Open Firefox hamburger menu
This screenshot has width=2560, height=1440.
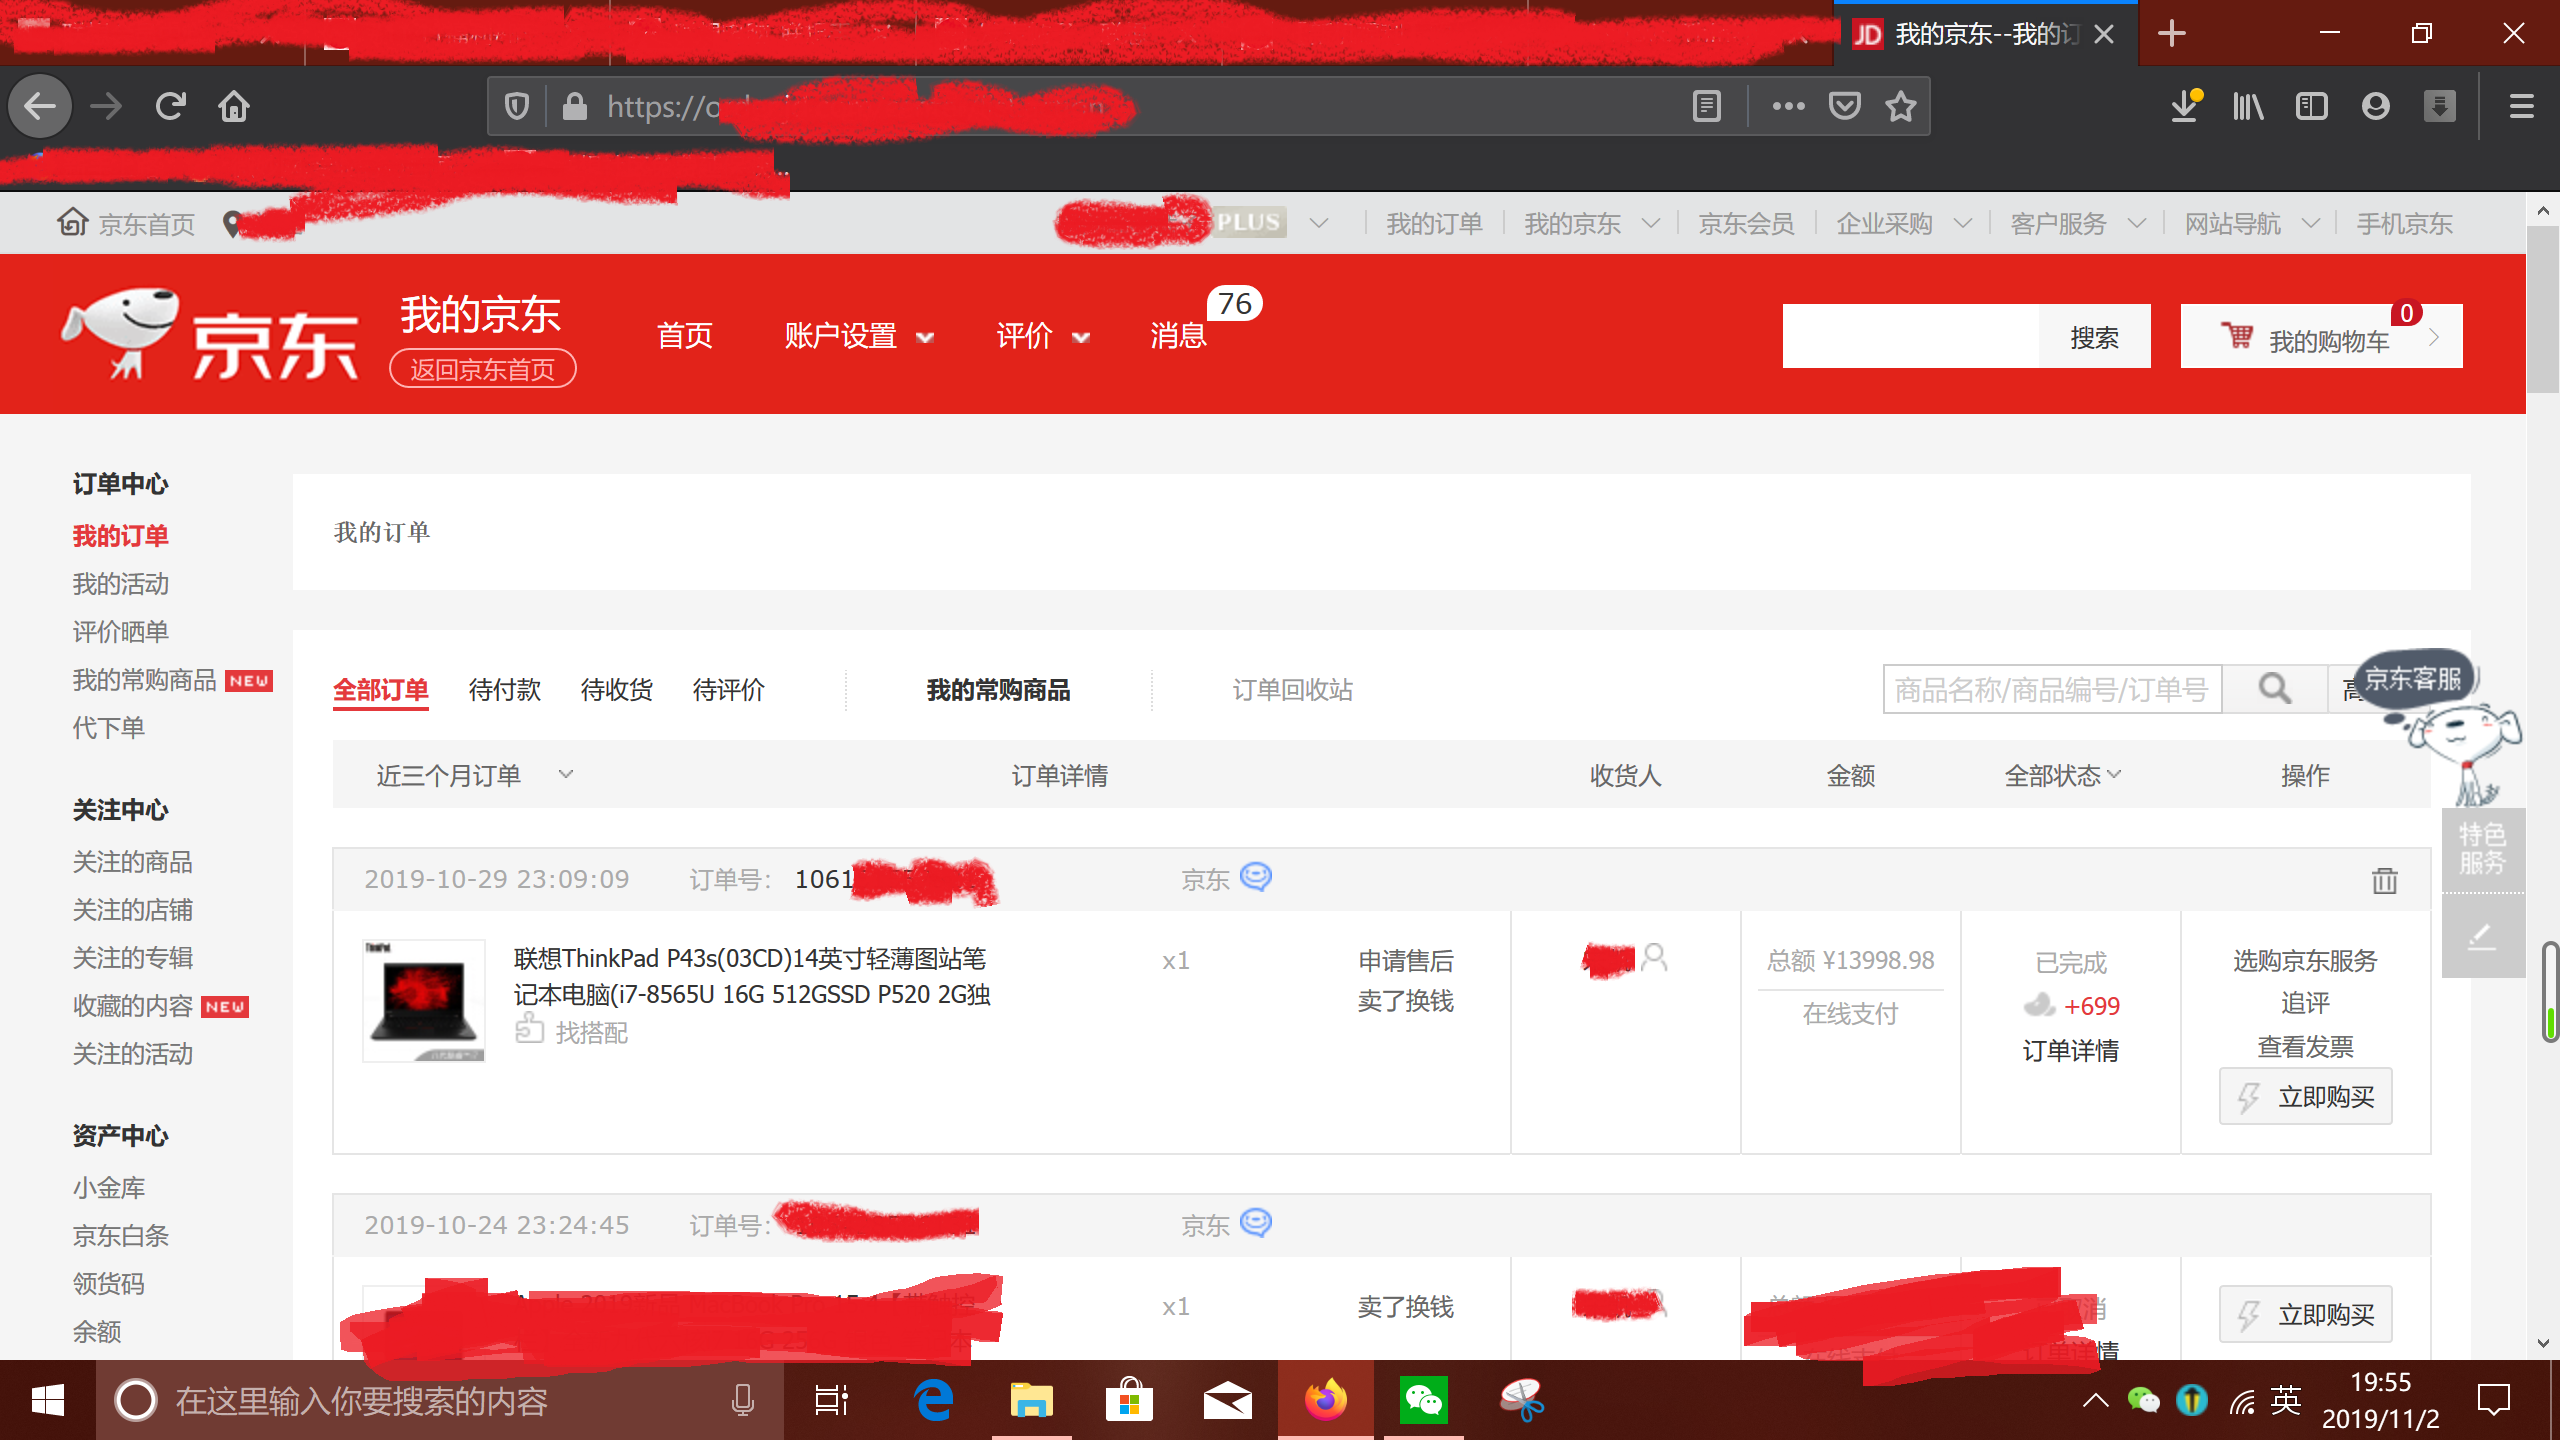click(2522, 106)
